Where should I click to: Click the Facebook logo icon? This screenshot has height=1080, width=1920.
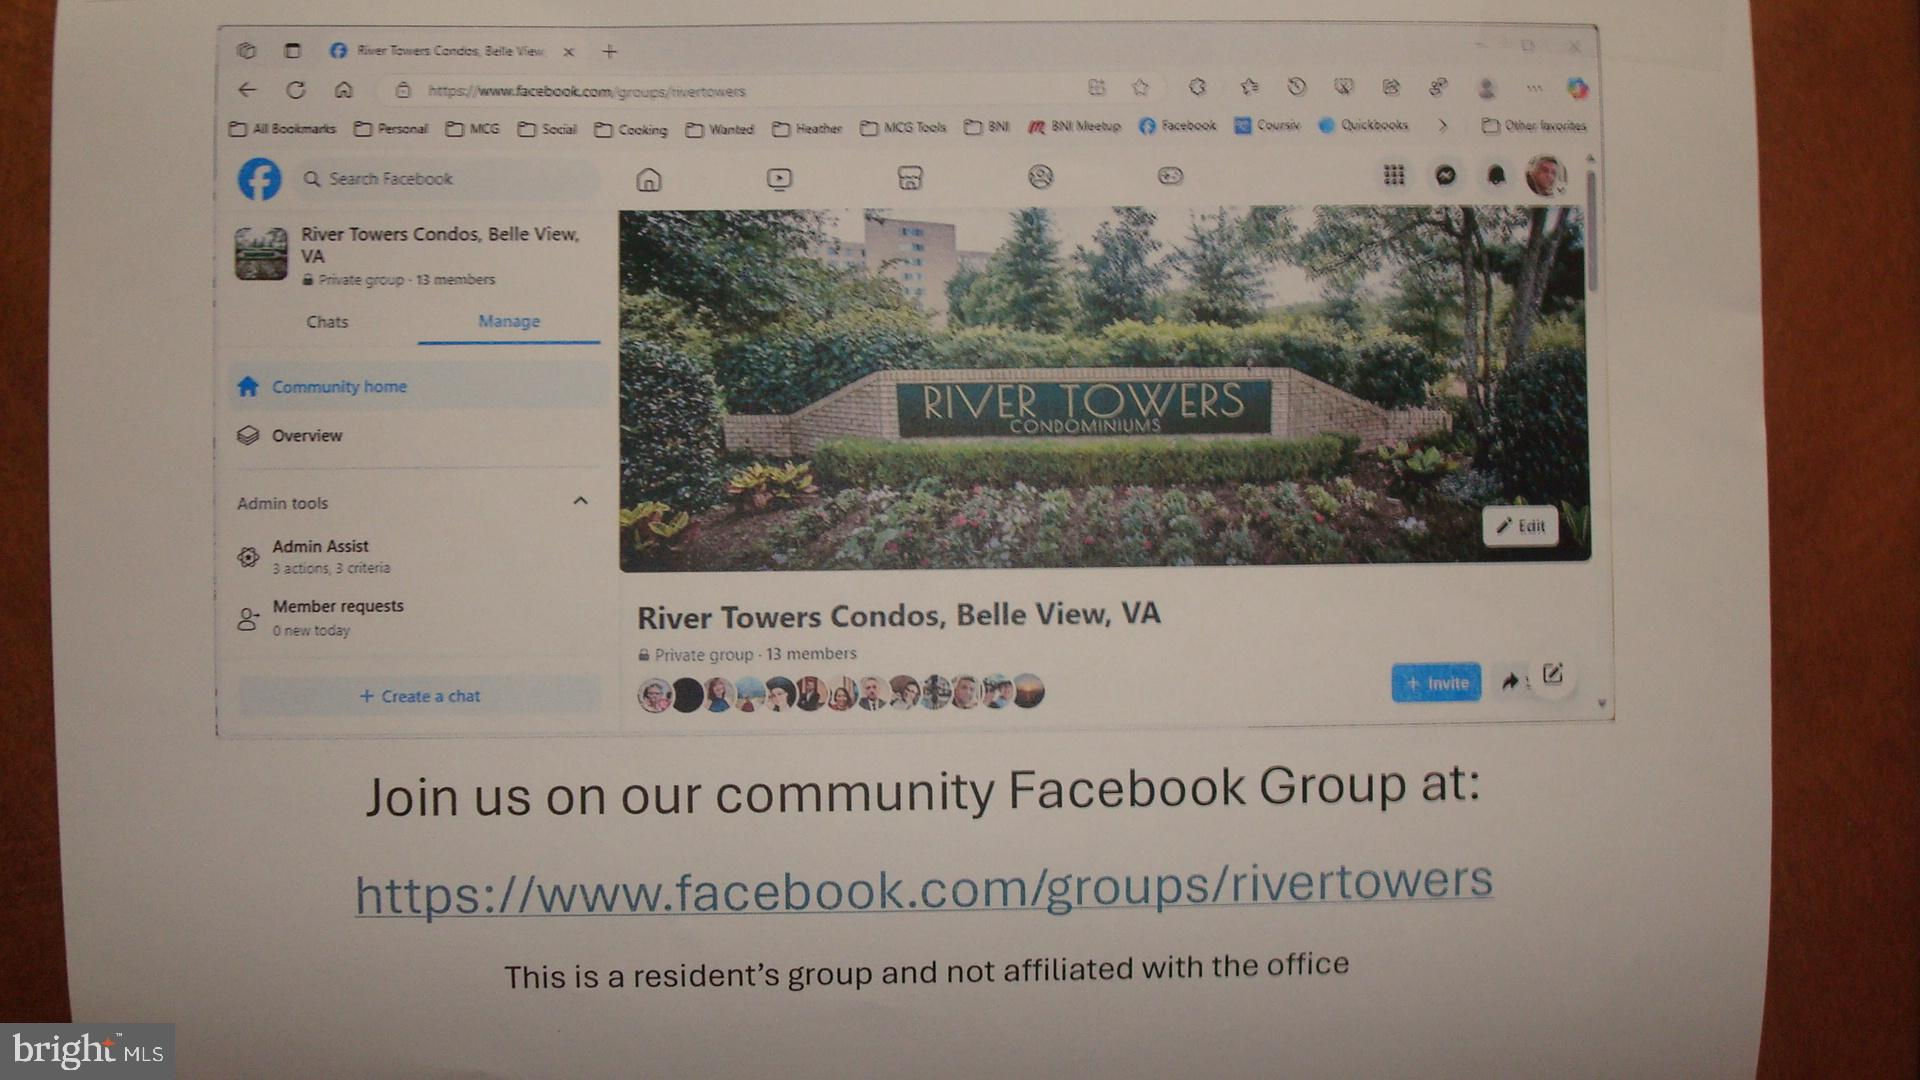coord(259,179)
